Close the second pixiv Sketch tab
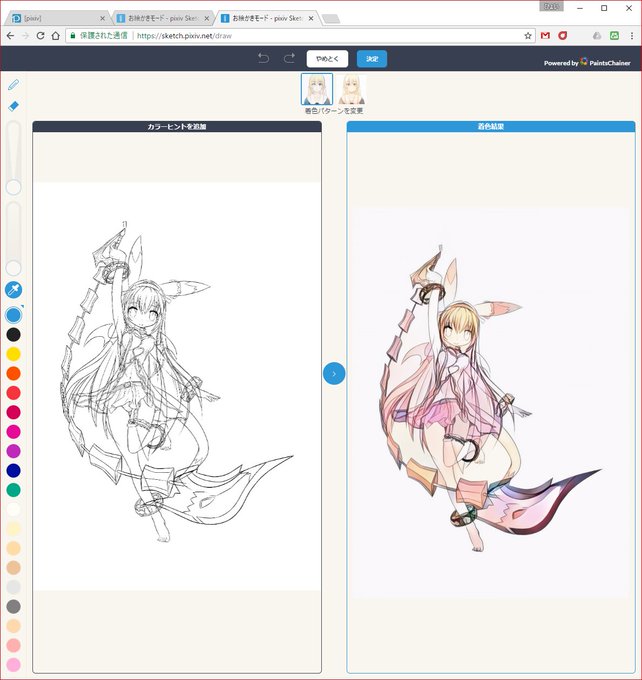This screenshot has width=642, height=680. [206, 18]
